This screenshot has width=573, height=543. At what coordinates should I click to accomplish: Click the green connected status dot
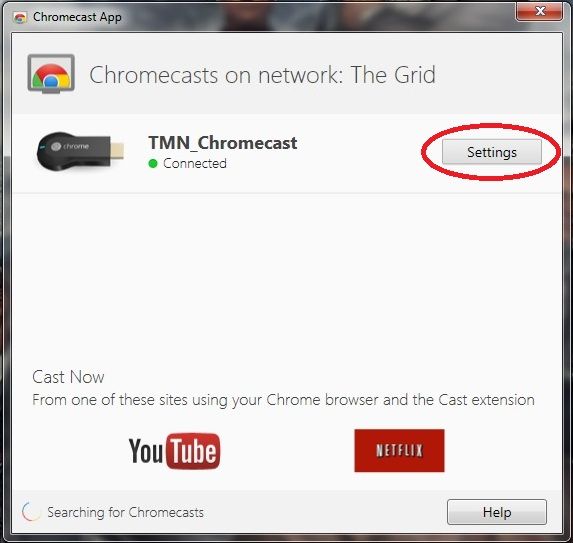153,163
